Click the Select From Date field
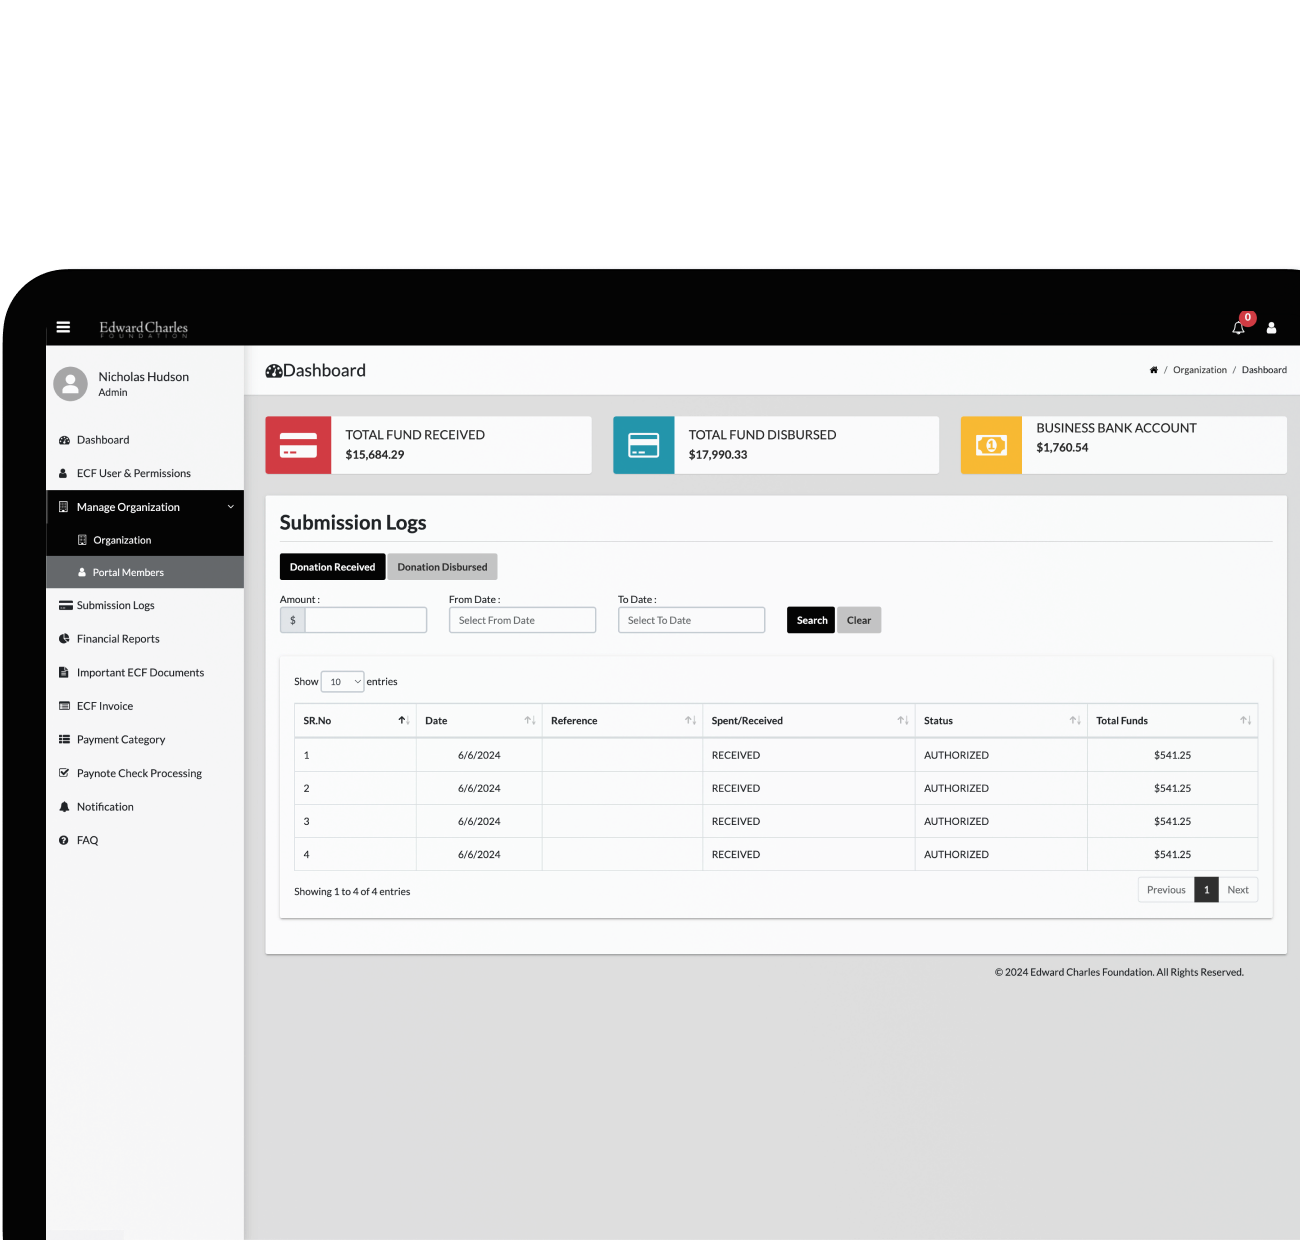The width and height of the screenshot is (1300, 1240). (521, 619)
